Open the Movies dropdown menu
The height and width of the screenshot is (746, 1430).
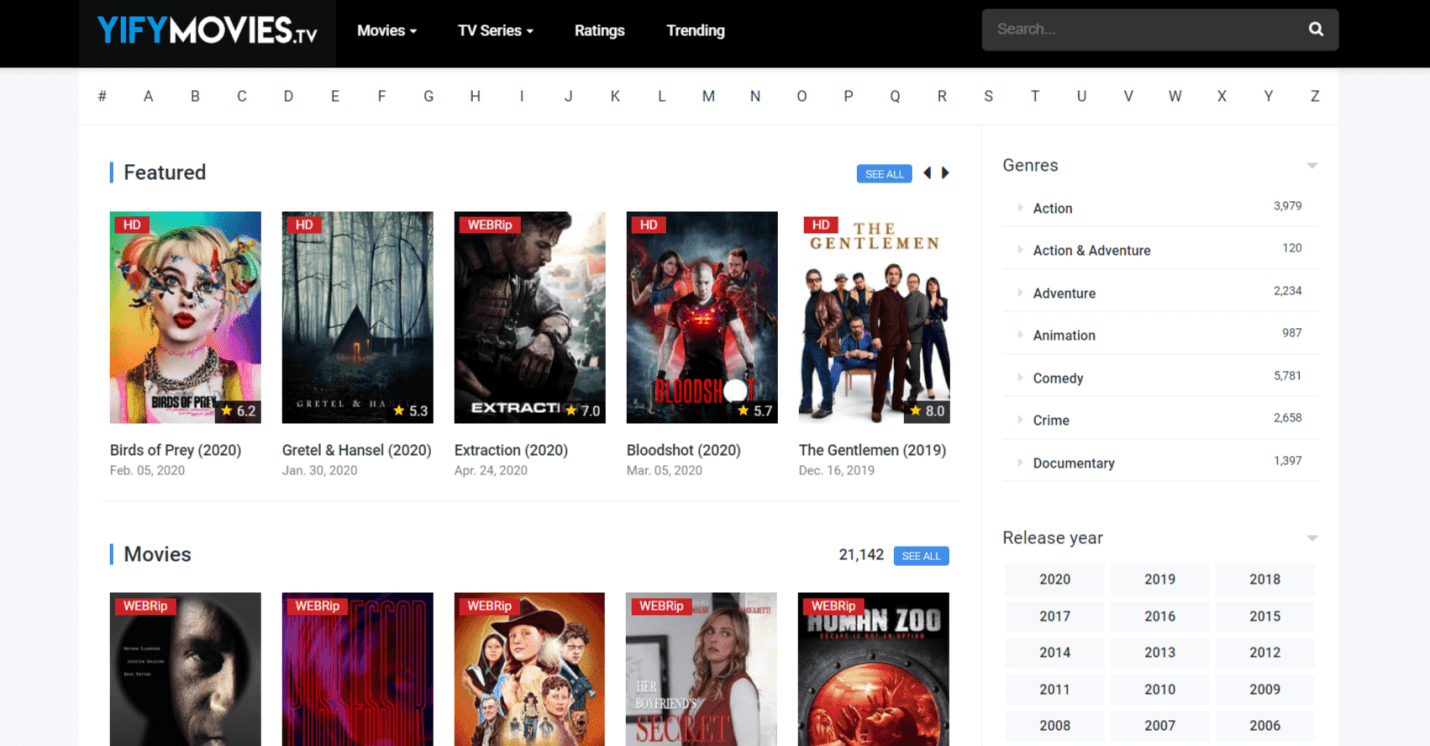(387, 30)
